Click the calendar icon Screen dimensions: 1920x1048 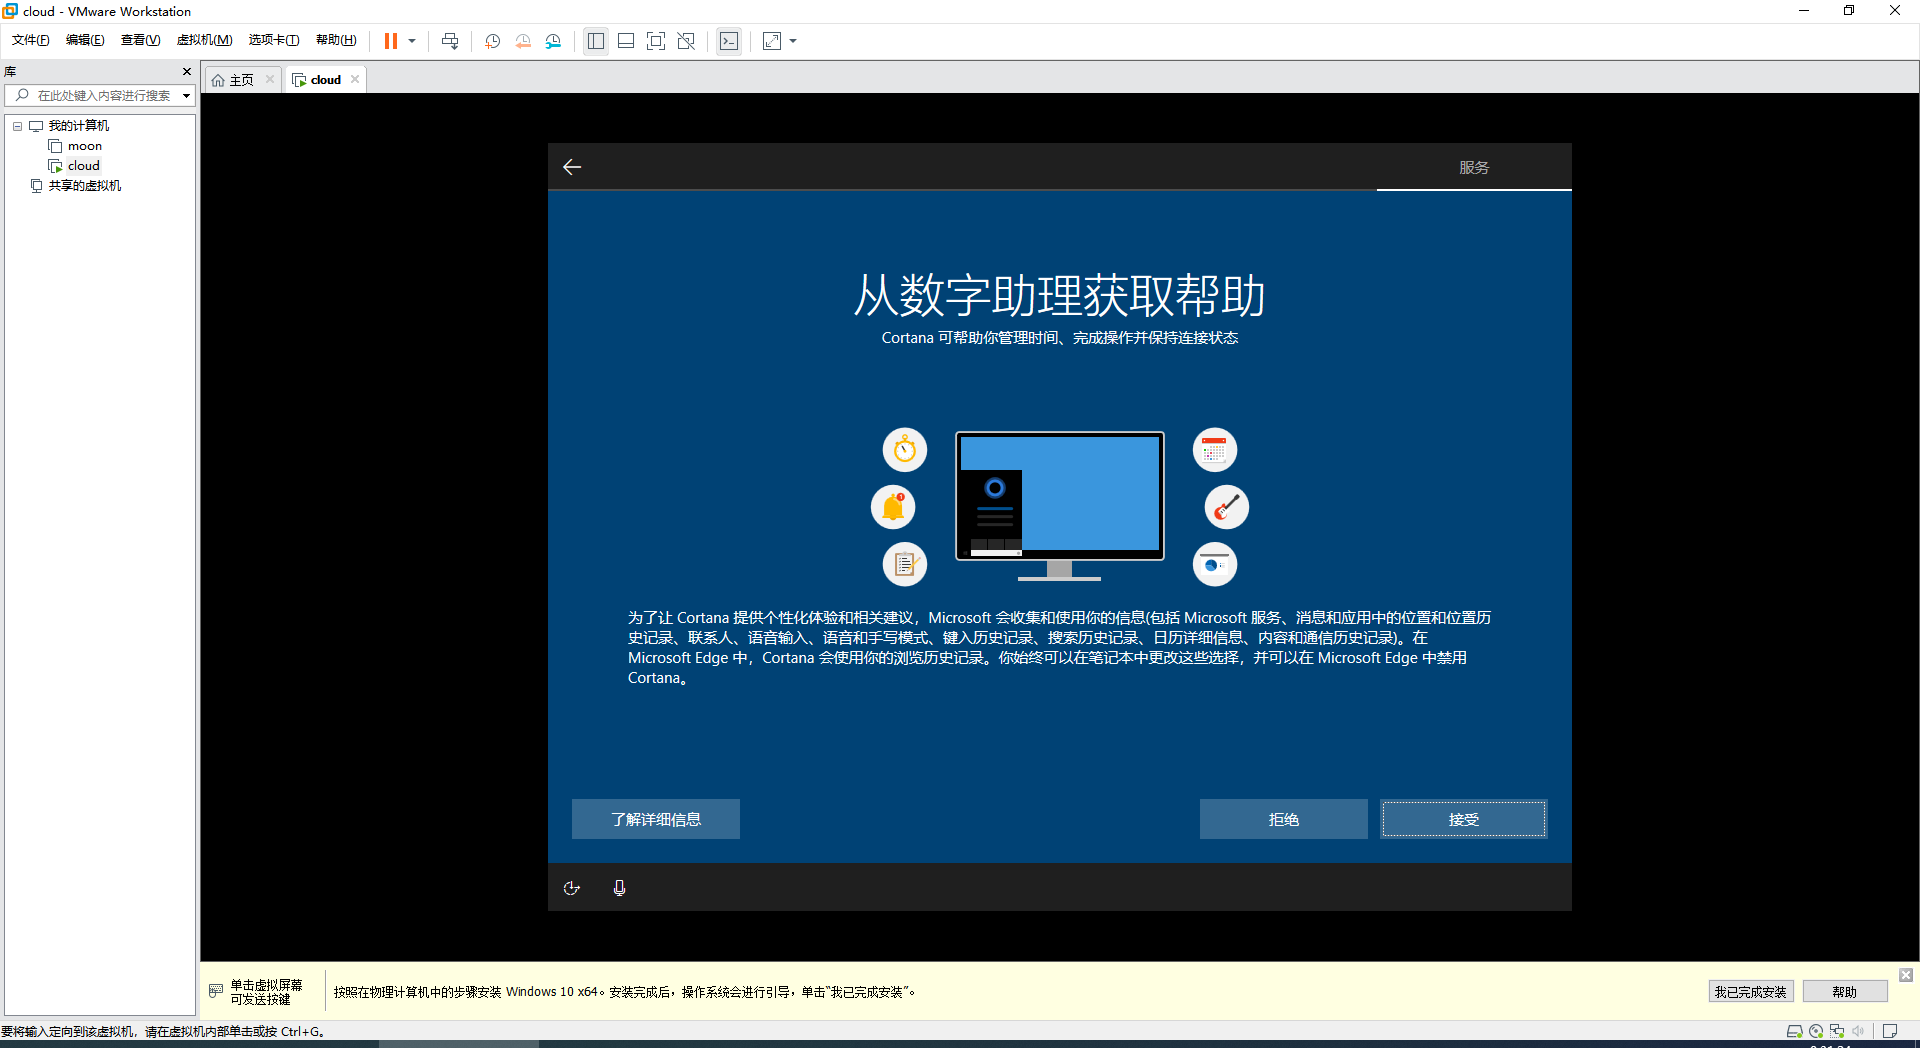pyautogui.click(x=1215, y=450)
